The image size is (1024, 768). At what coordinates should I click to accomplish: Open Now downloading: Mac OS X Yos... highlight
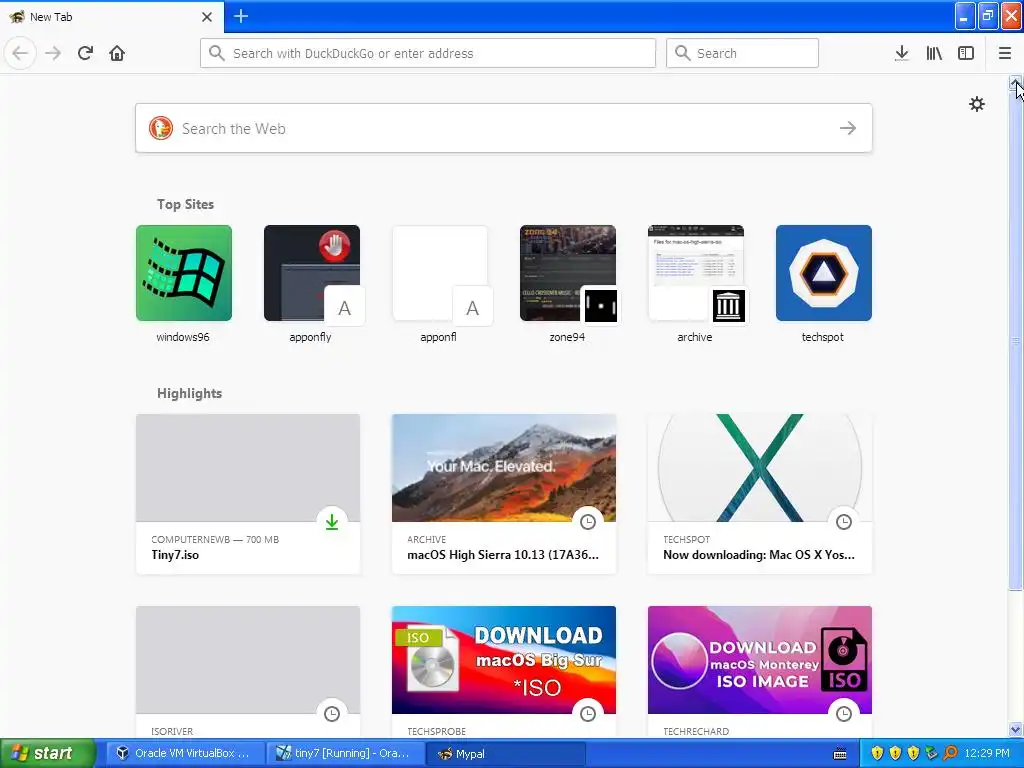[x=760, y=494]
